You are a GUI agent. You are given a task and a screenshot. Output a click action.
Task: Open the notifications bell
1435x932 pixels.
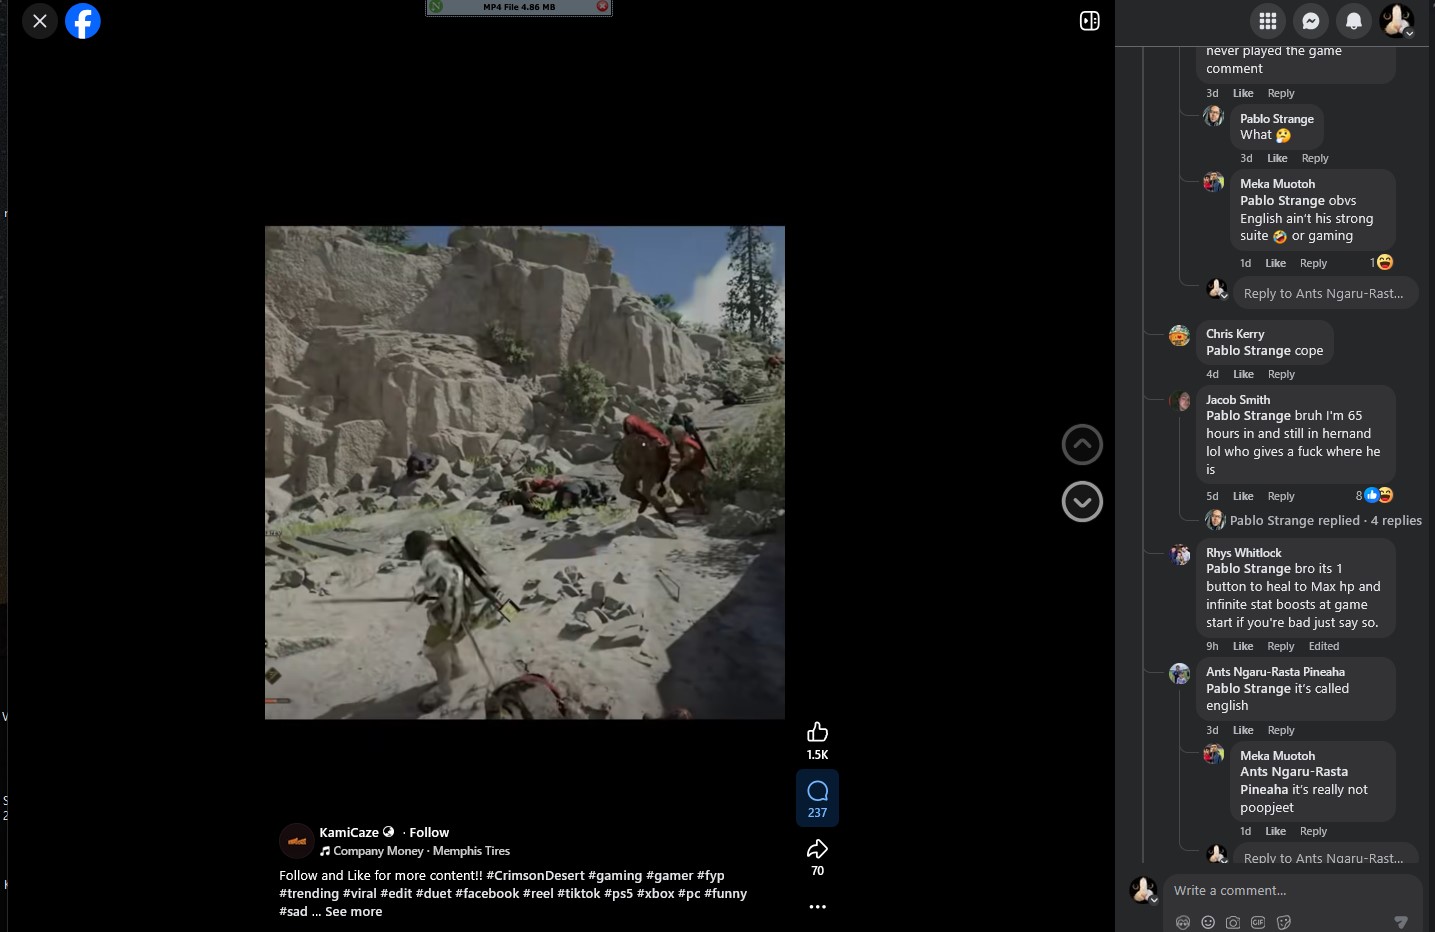[x=1354, y=21]
